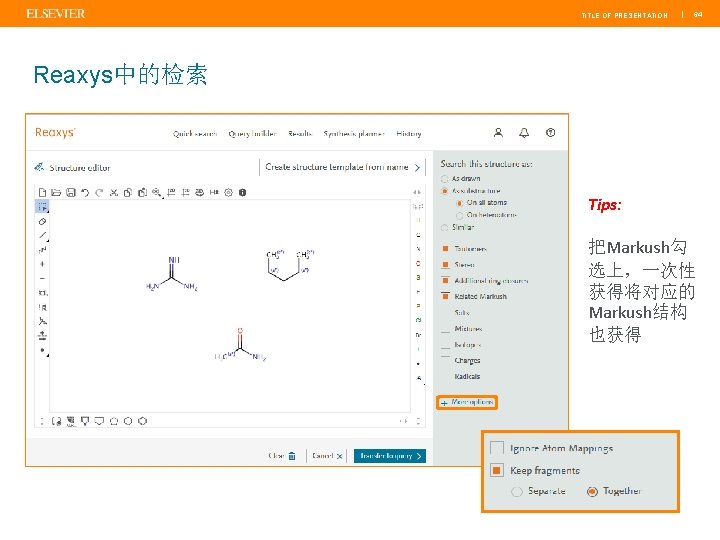
Task: Click the 'Radicals' option label
Action: point(467,377)
